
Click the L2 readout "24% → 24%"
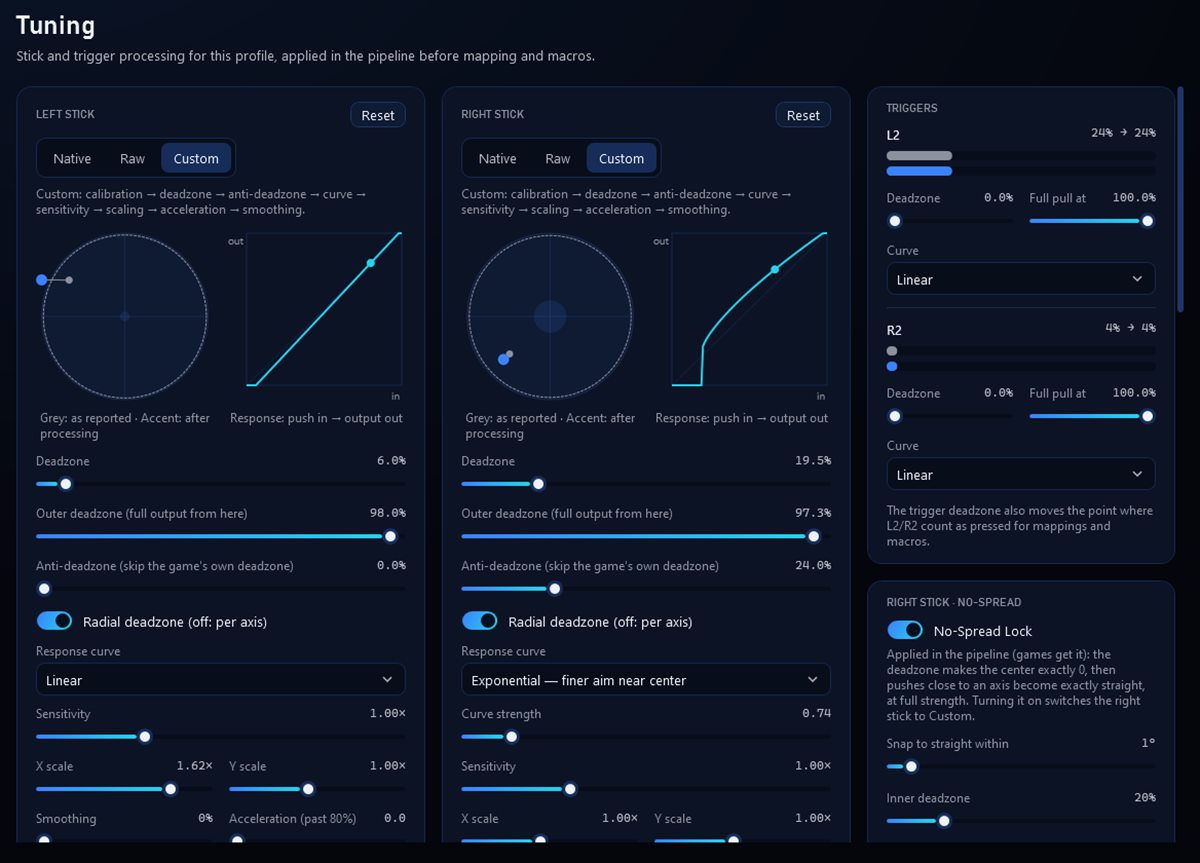pos(1123,132)
